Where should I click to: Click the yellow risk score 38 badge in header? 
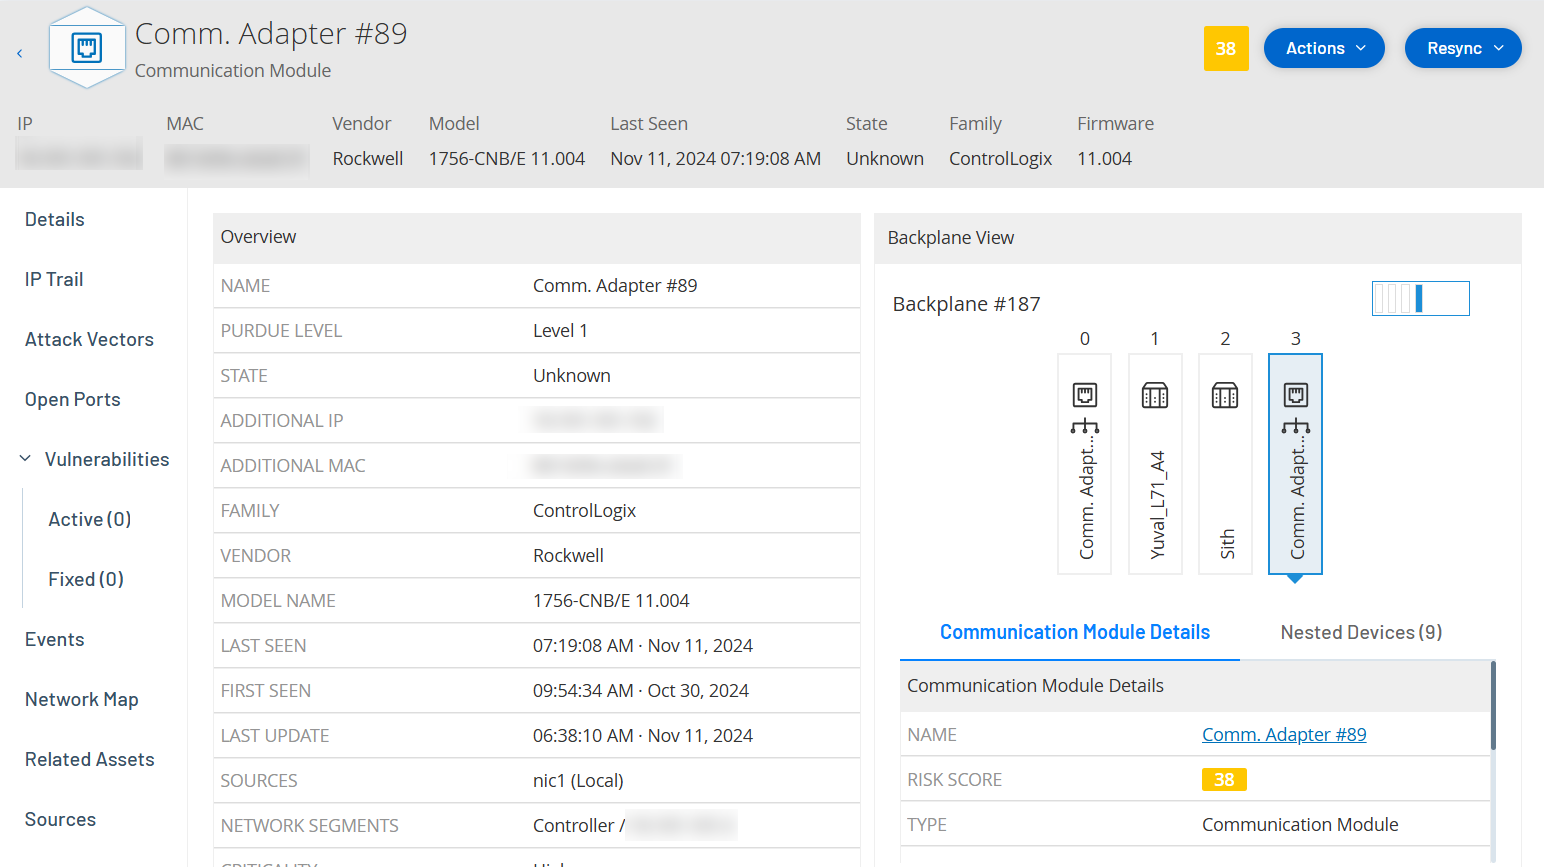(x=1225, y=48)
